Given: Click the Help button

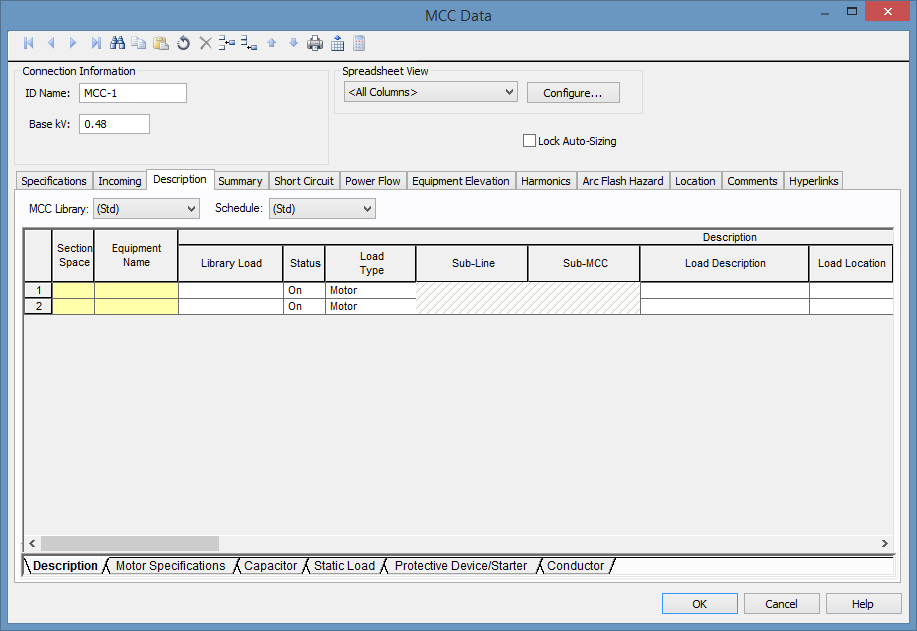Looking at the screenshot, I should (863, 604).
